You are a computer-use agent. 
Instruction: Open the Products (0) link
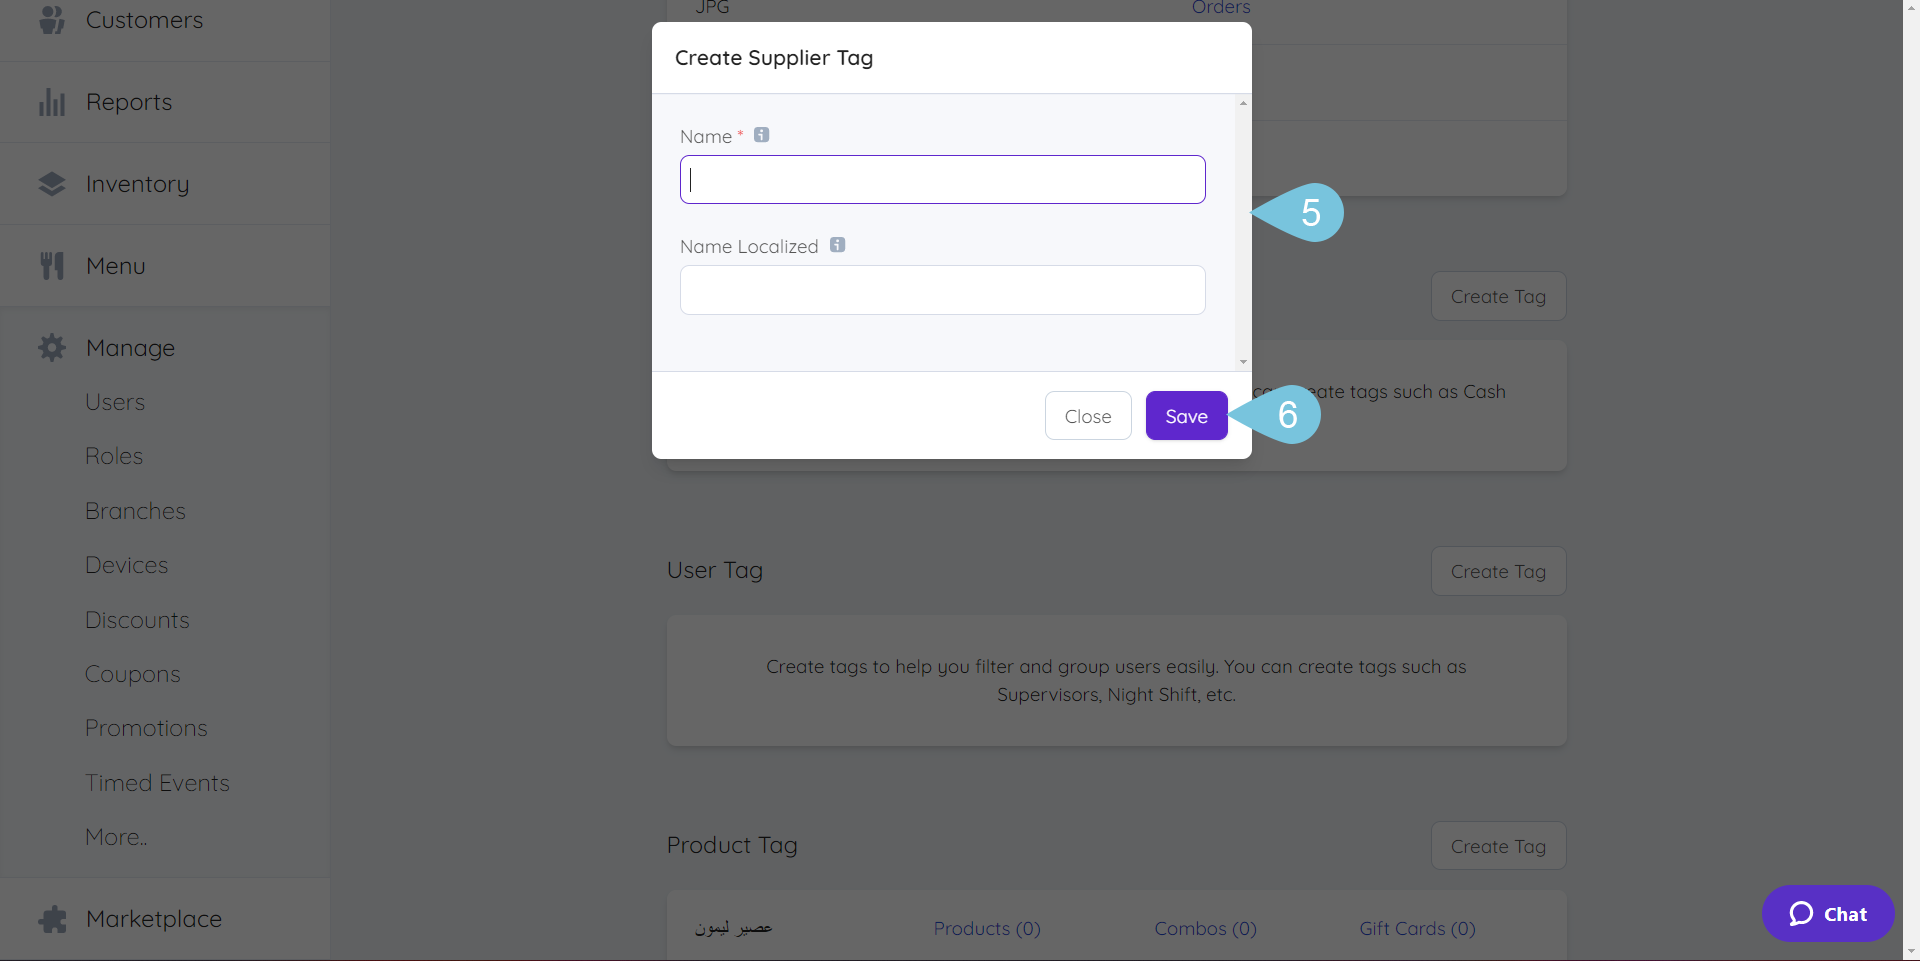point(986,928)
